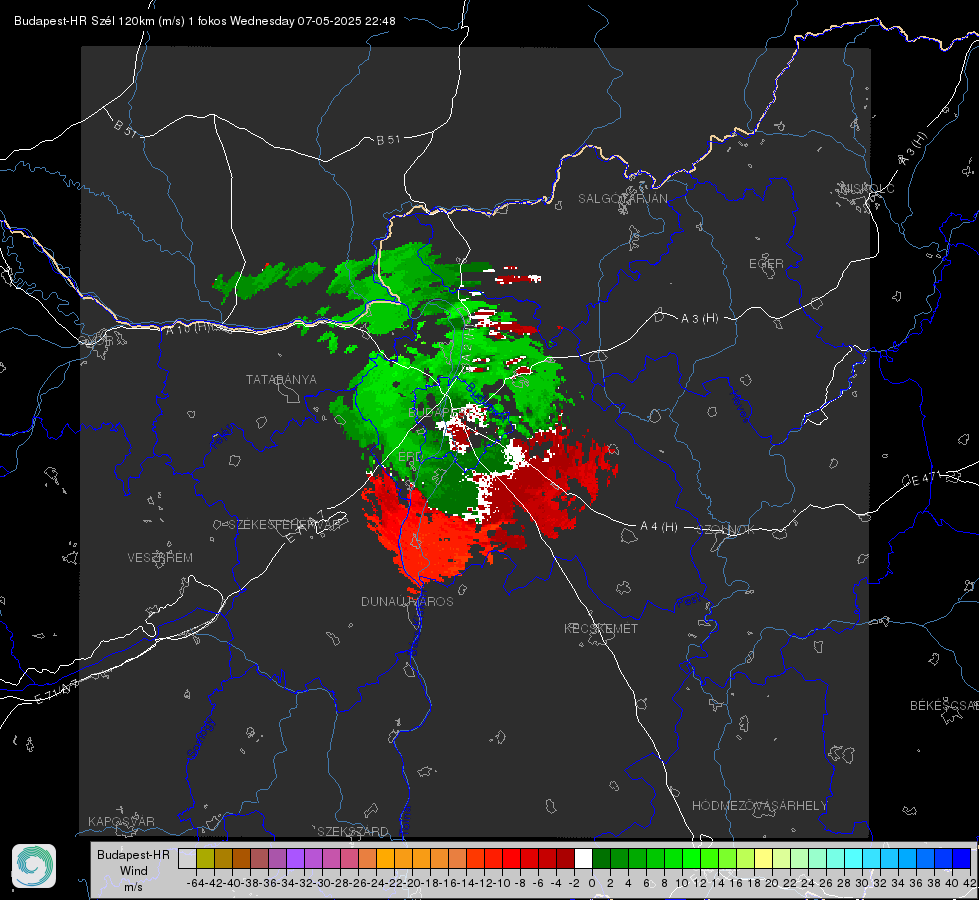Click the EGER city label

tap(766, 264)
